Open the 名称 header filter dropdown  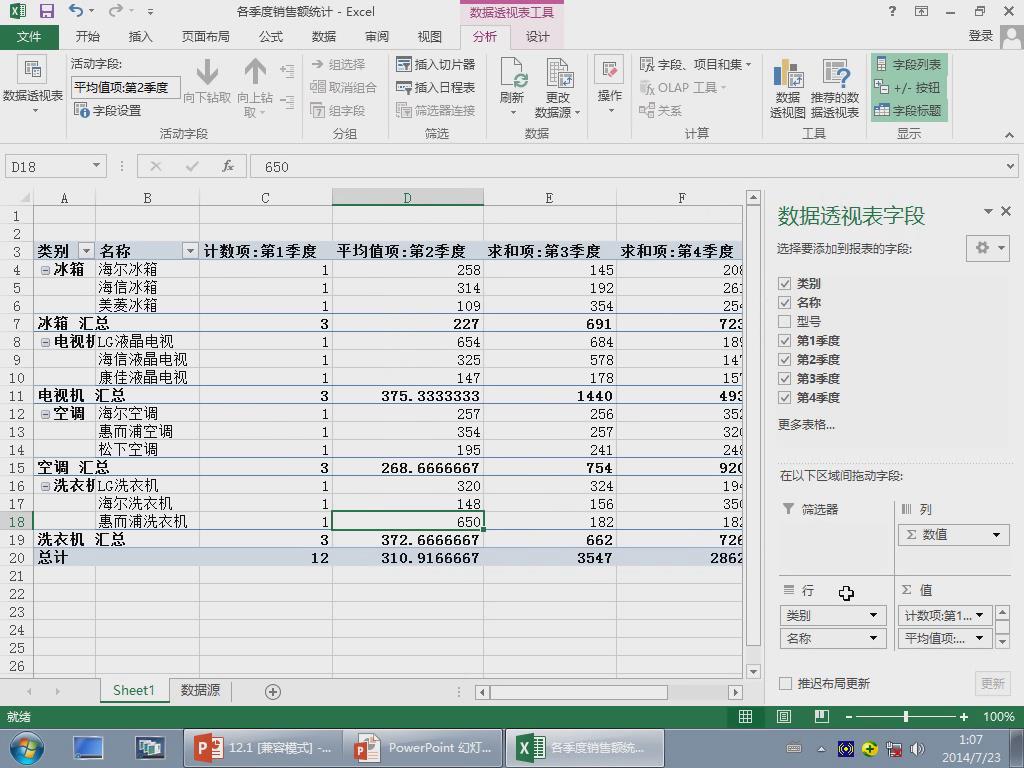pyautogui.click(x=190, y=251)
